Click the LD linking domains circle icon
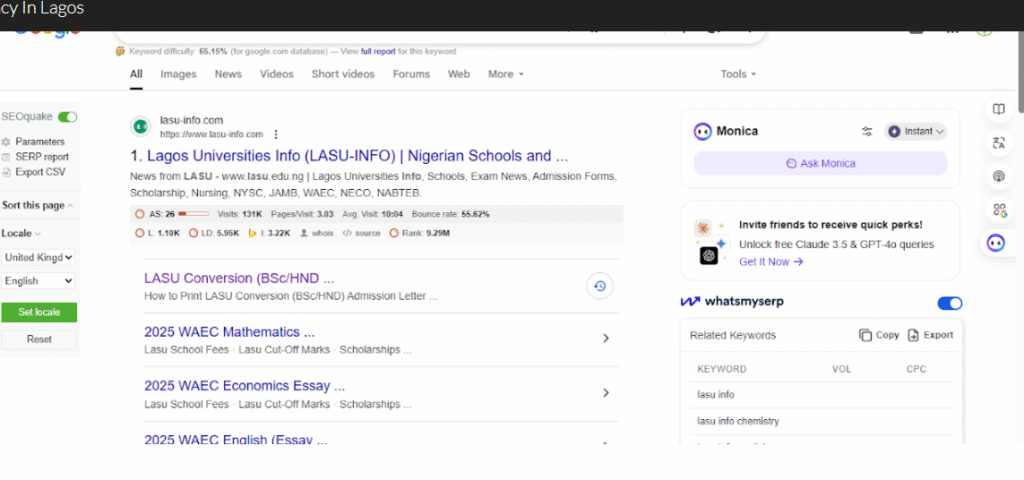Viewport: 1024px width, 480px height. click(193, 233)
